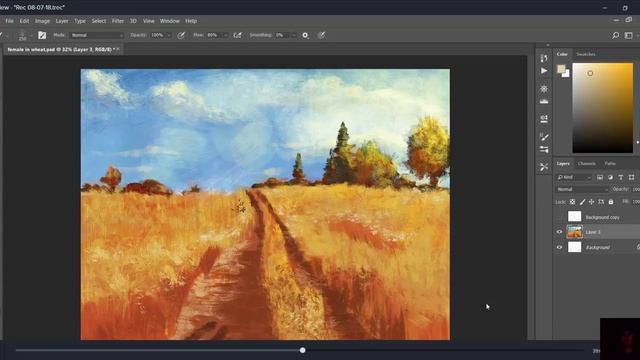Lock artboard nesting icon
640x360 pixels.
601,202
